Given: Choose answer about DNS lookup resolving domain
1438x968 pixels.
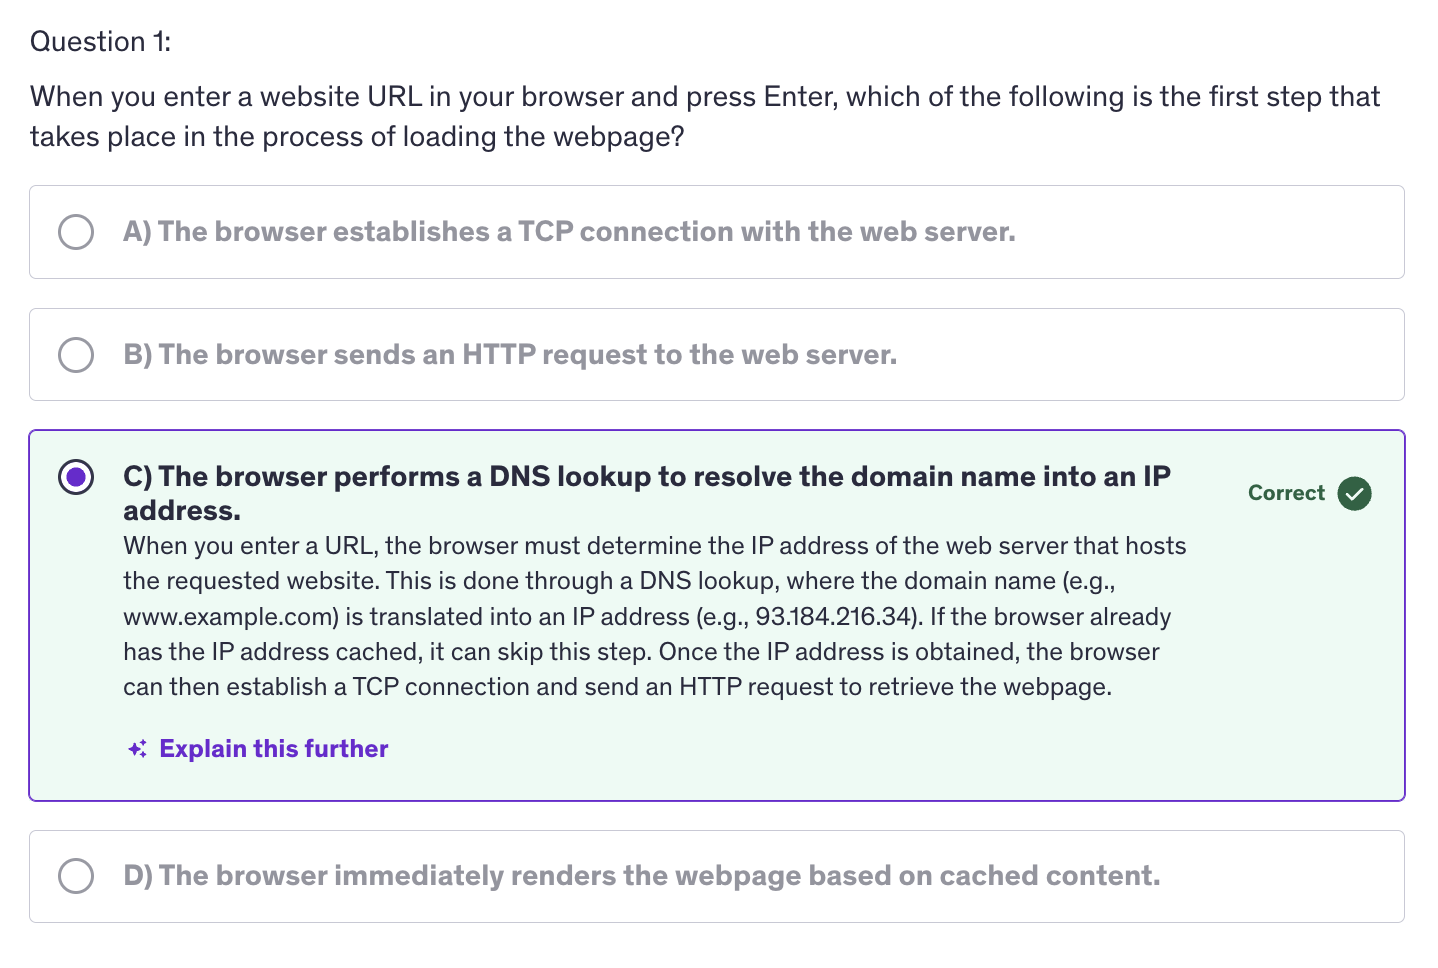Looking at the screenshot, I should [647, 493].
